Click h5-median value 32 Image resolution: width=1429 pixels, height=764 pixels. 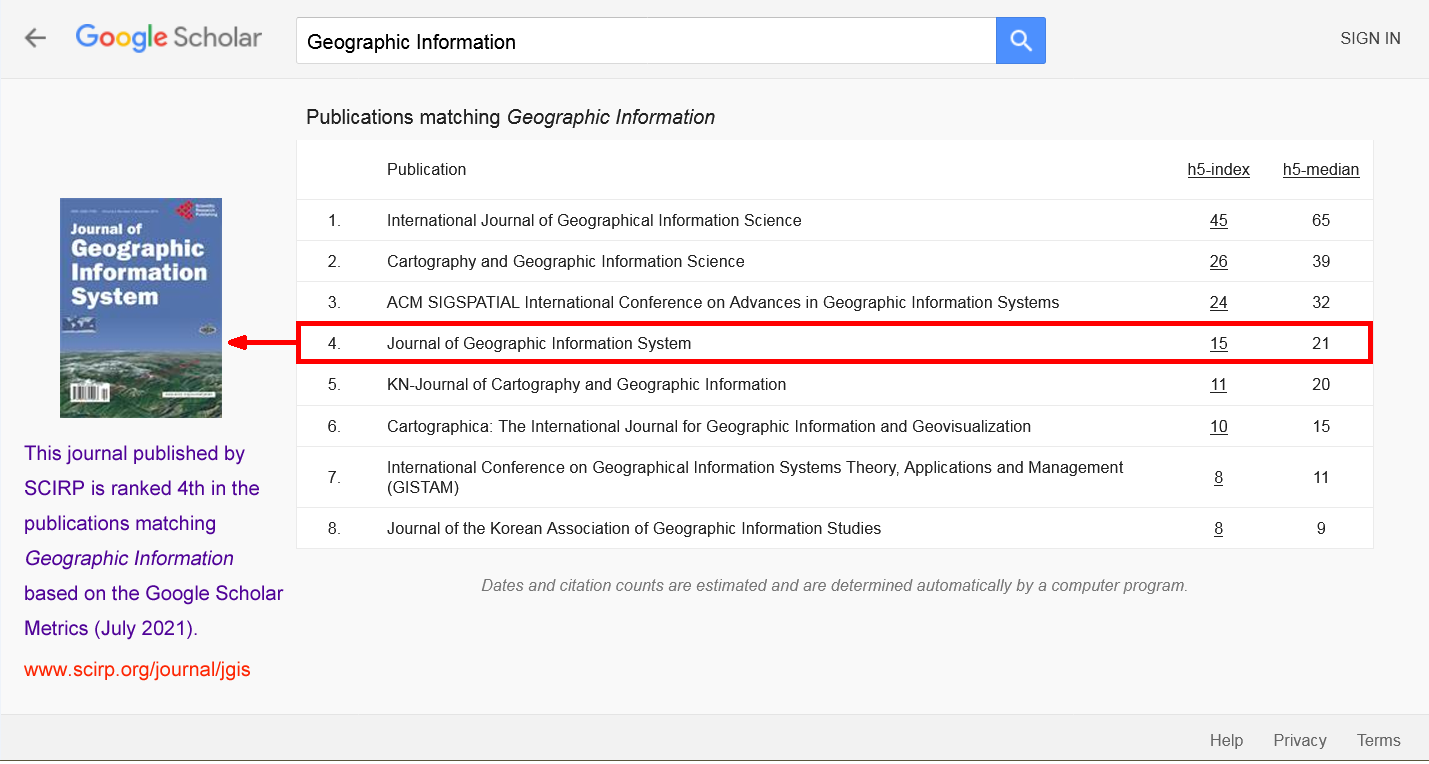1321,302
